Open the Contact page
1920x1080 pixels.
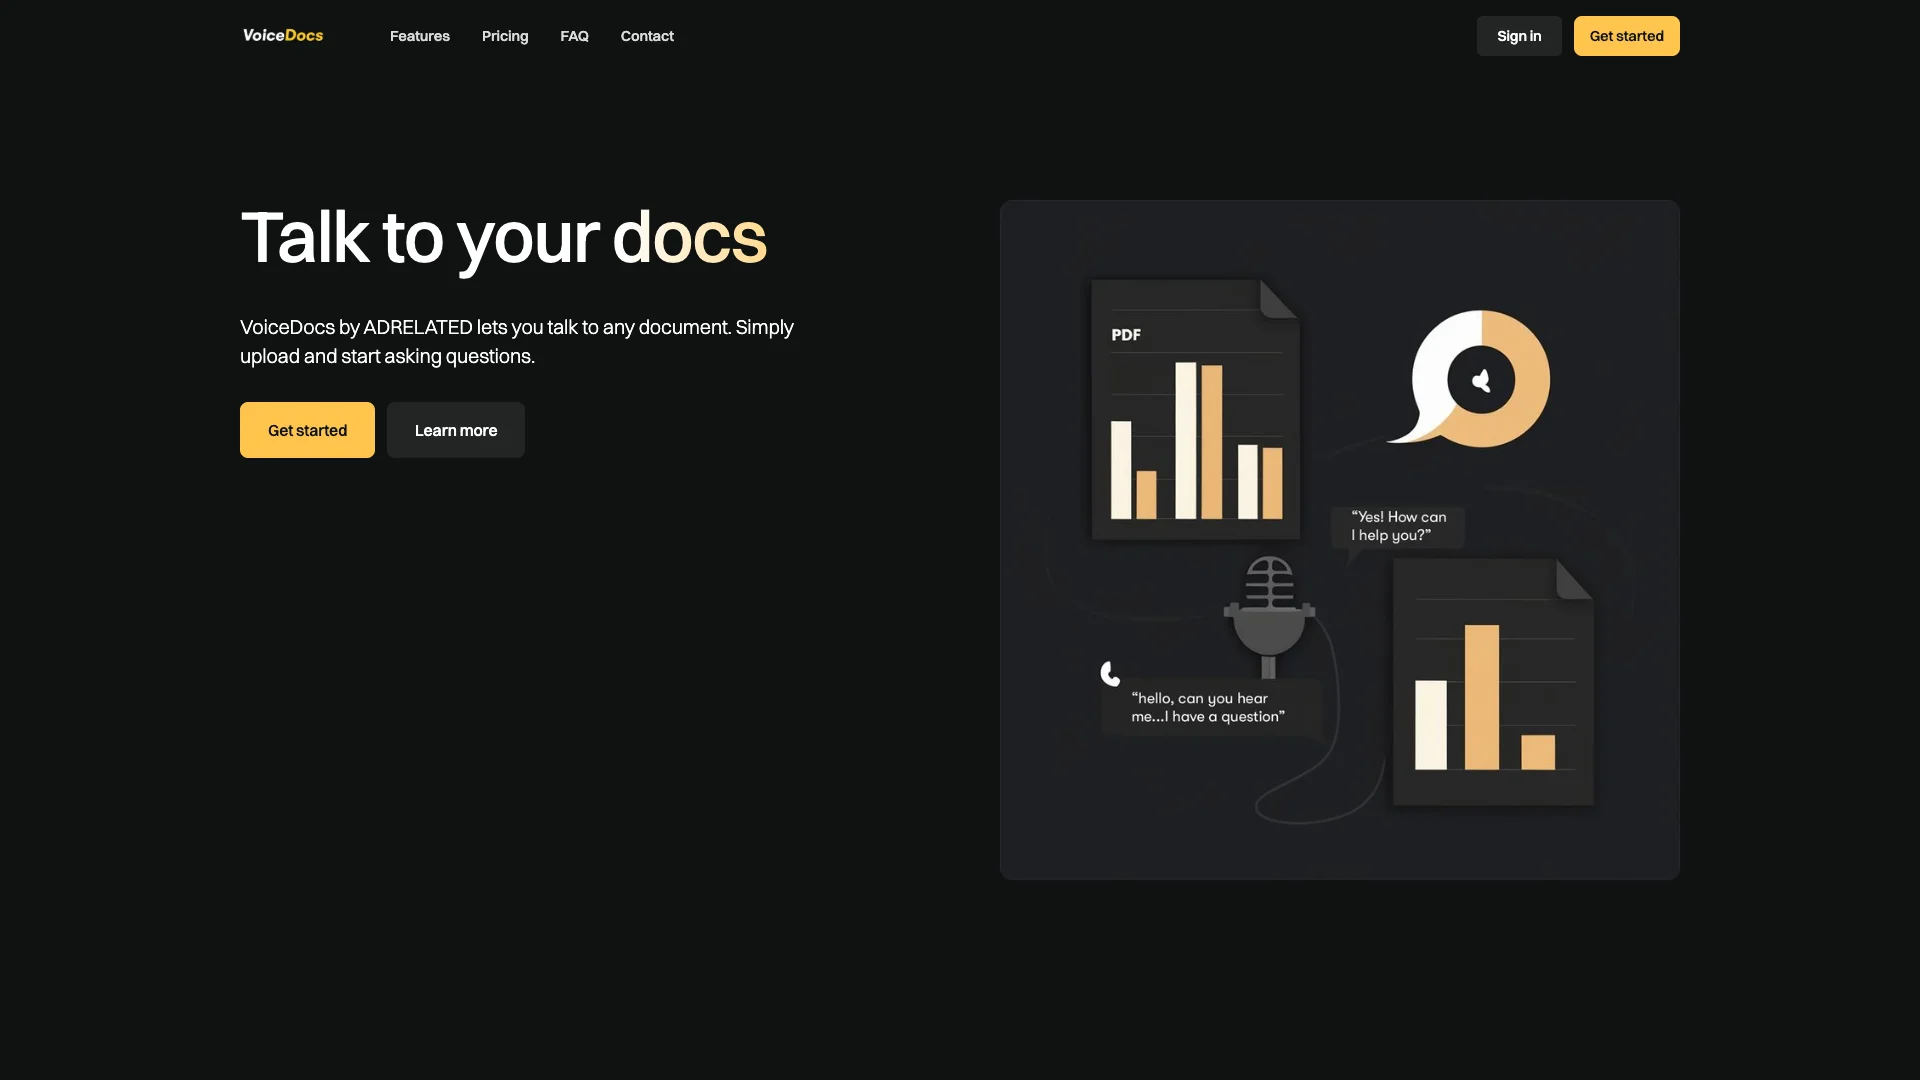pyautogui.click(x=647, y=36)
